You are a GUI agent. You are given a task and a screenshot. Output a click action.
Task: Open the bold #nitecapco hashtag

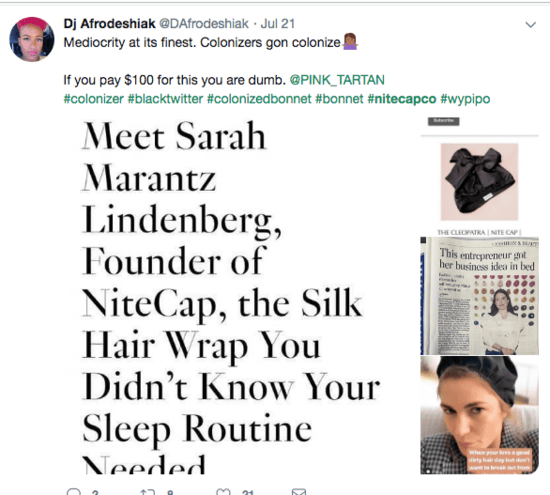pos(402,99)
